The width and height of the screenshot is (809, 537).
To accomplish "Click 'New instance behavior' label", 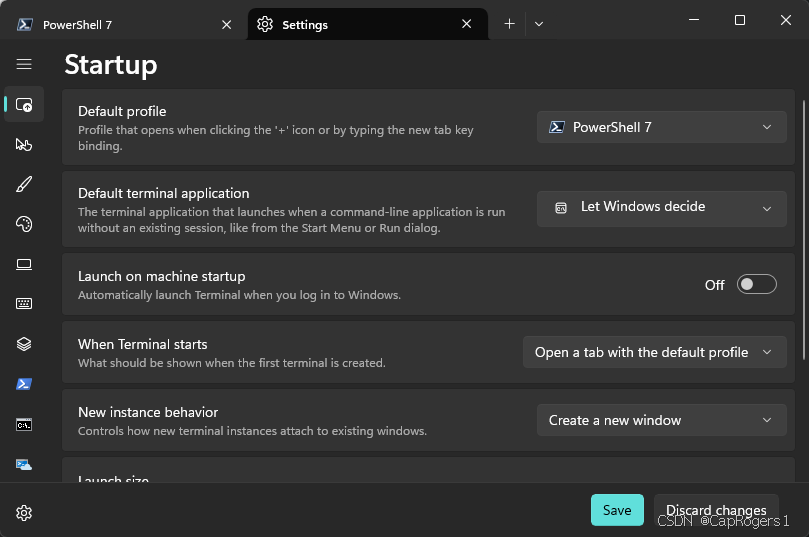I will coord(148,412).
